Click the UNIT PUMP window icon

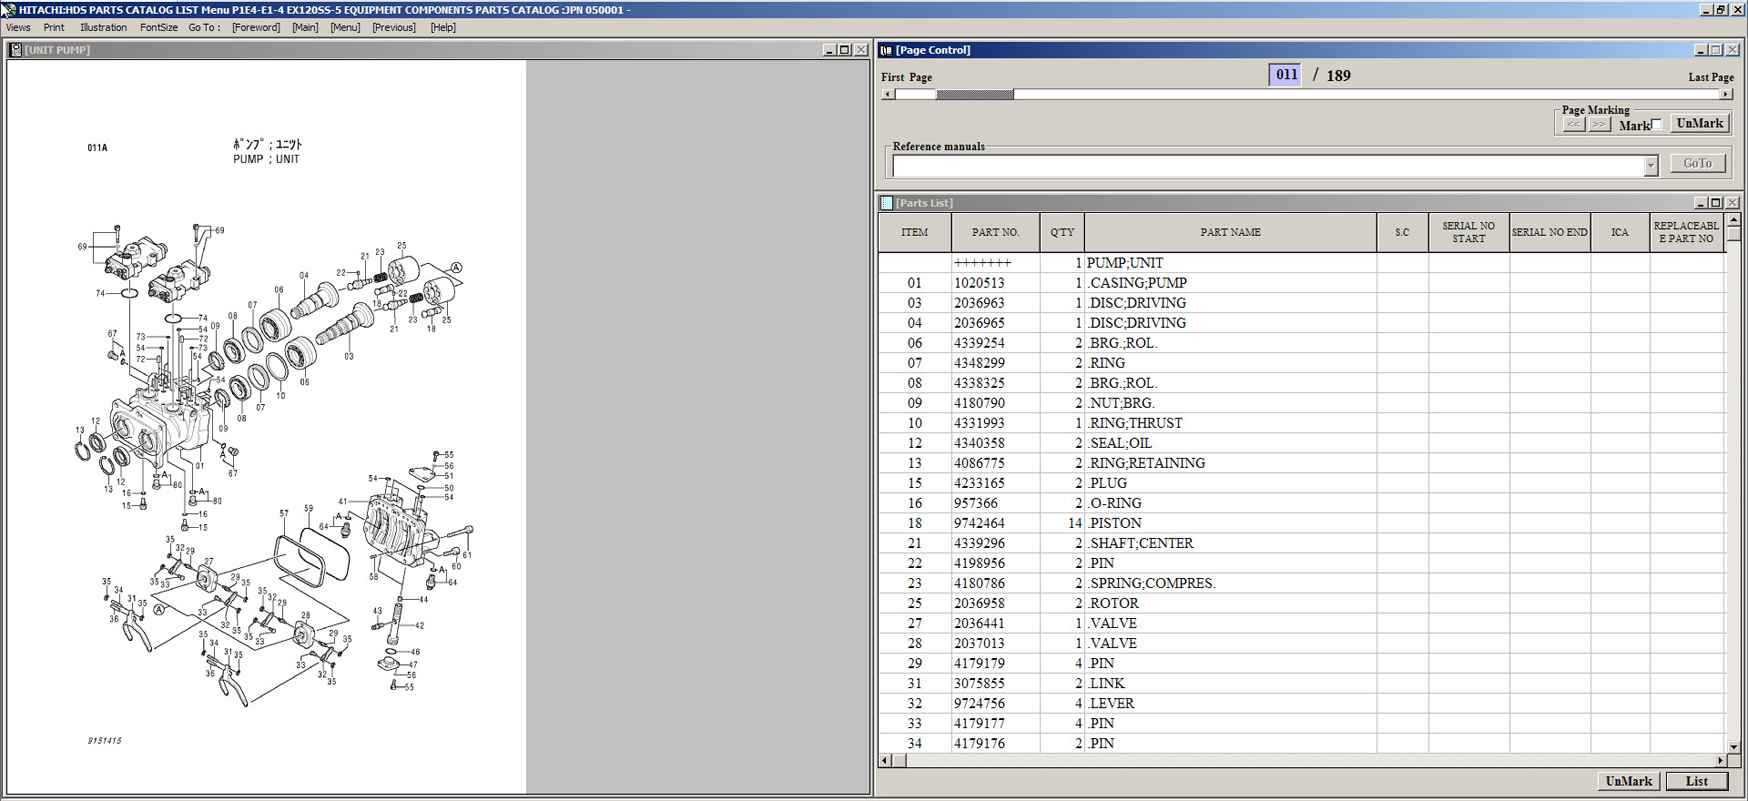tap(15, 50)
